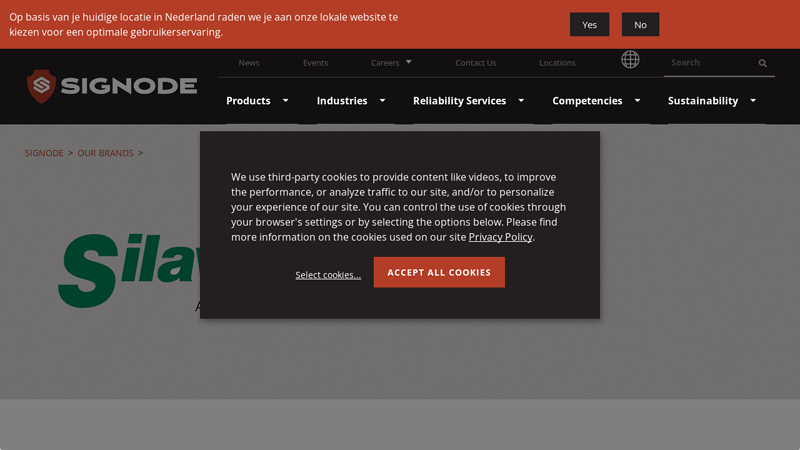800x450 pixels.
Task: Open the Events link
Action: [x=315, y=63]
